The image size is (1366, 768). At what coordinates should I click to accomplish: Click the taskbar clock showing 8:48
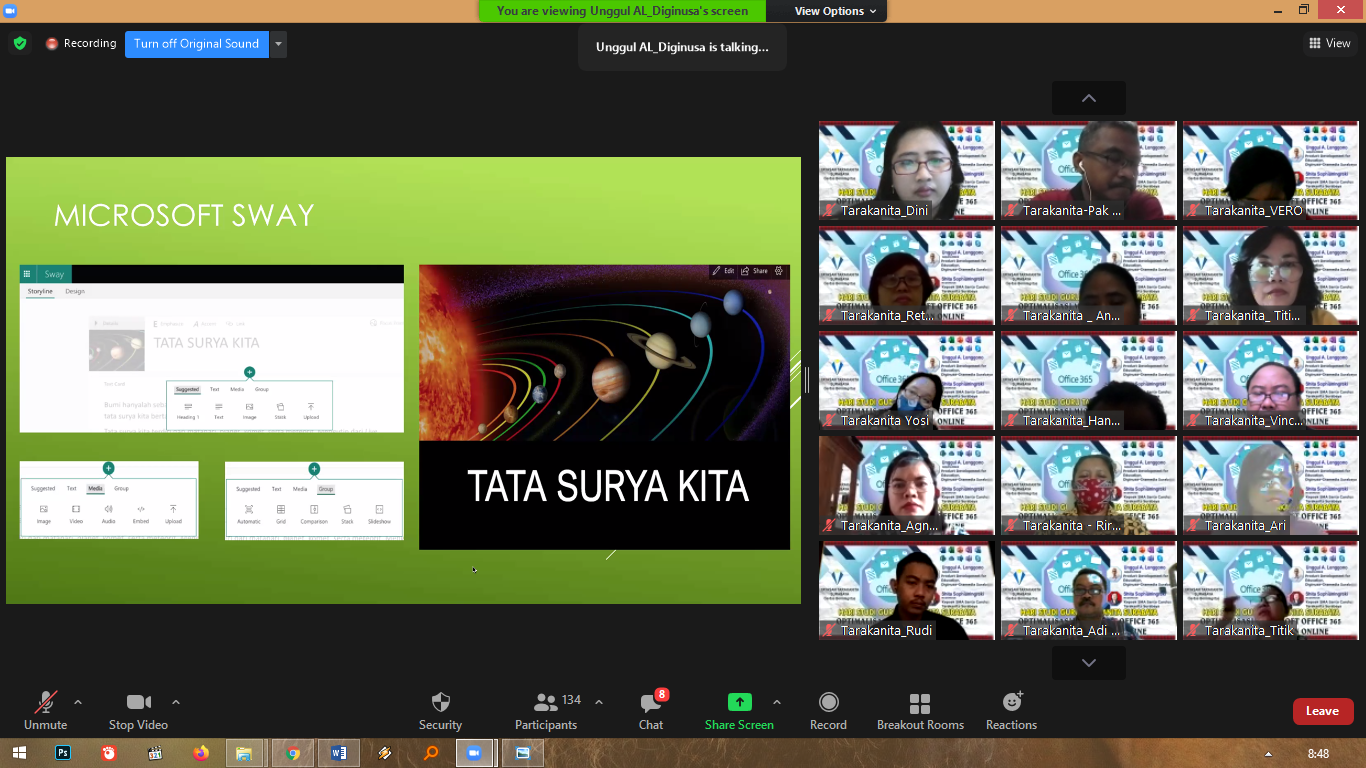(x=1318, y=754)
